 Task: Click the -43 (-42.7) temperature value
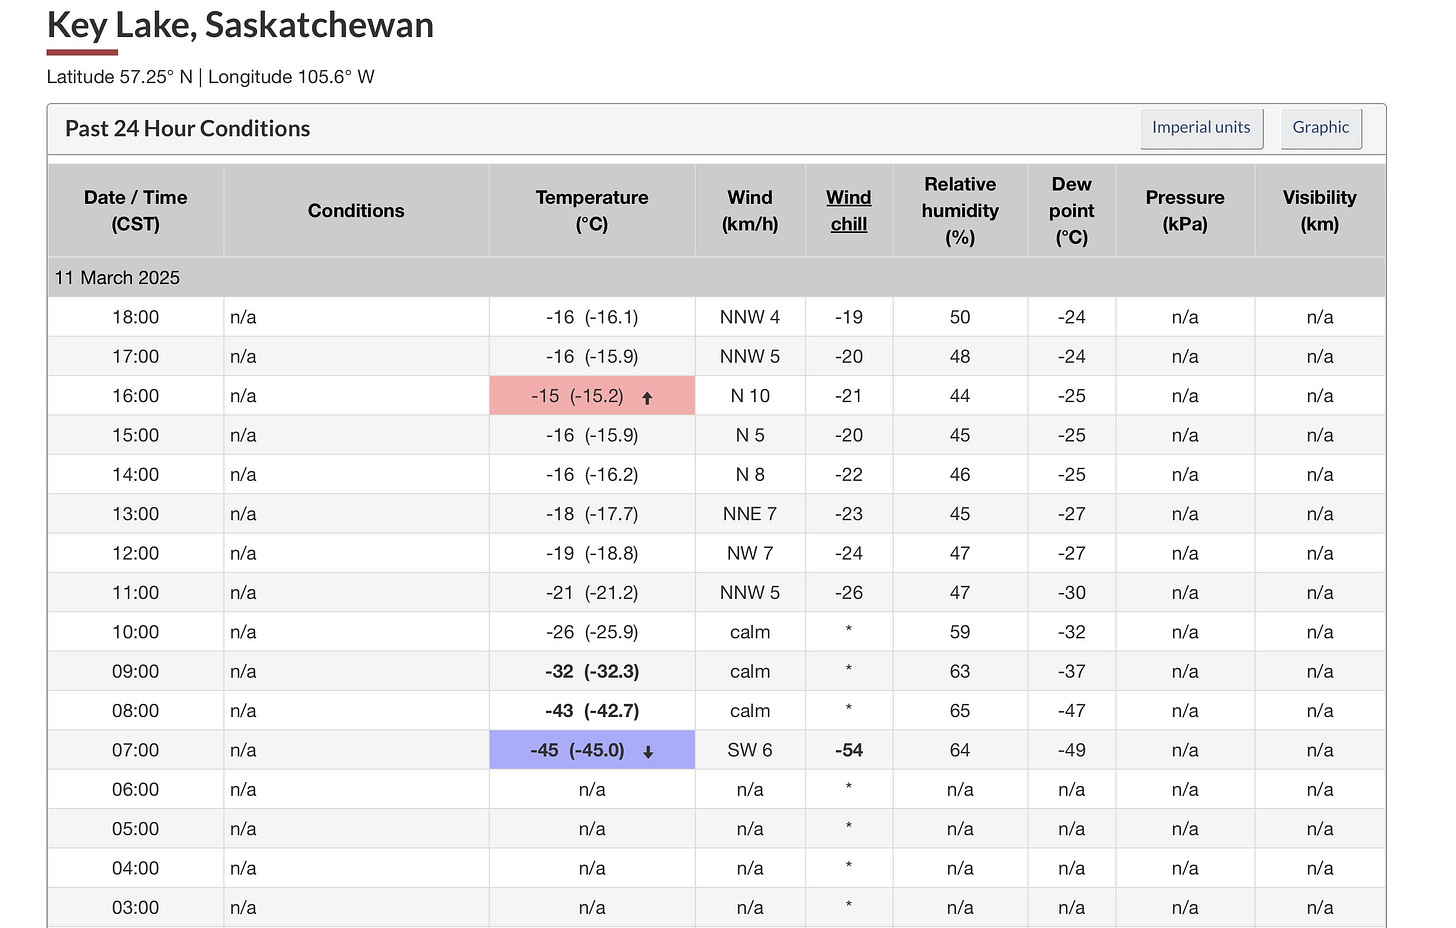coord(592,711)
